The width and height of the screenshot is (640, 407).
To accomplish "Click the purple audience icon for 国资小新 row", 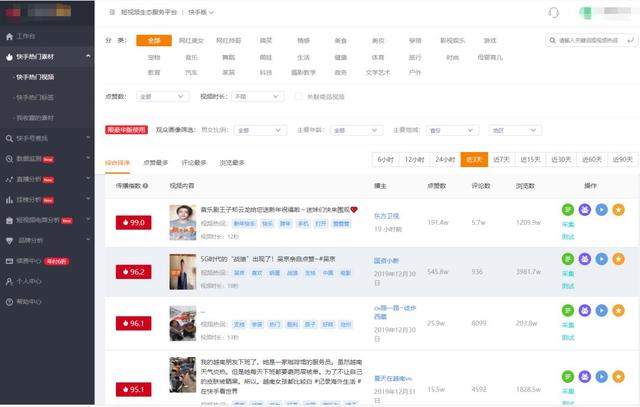I will (x=584, y=258).
